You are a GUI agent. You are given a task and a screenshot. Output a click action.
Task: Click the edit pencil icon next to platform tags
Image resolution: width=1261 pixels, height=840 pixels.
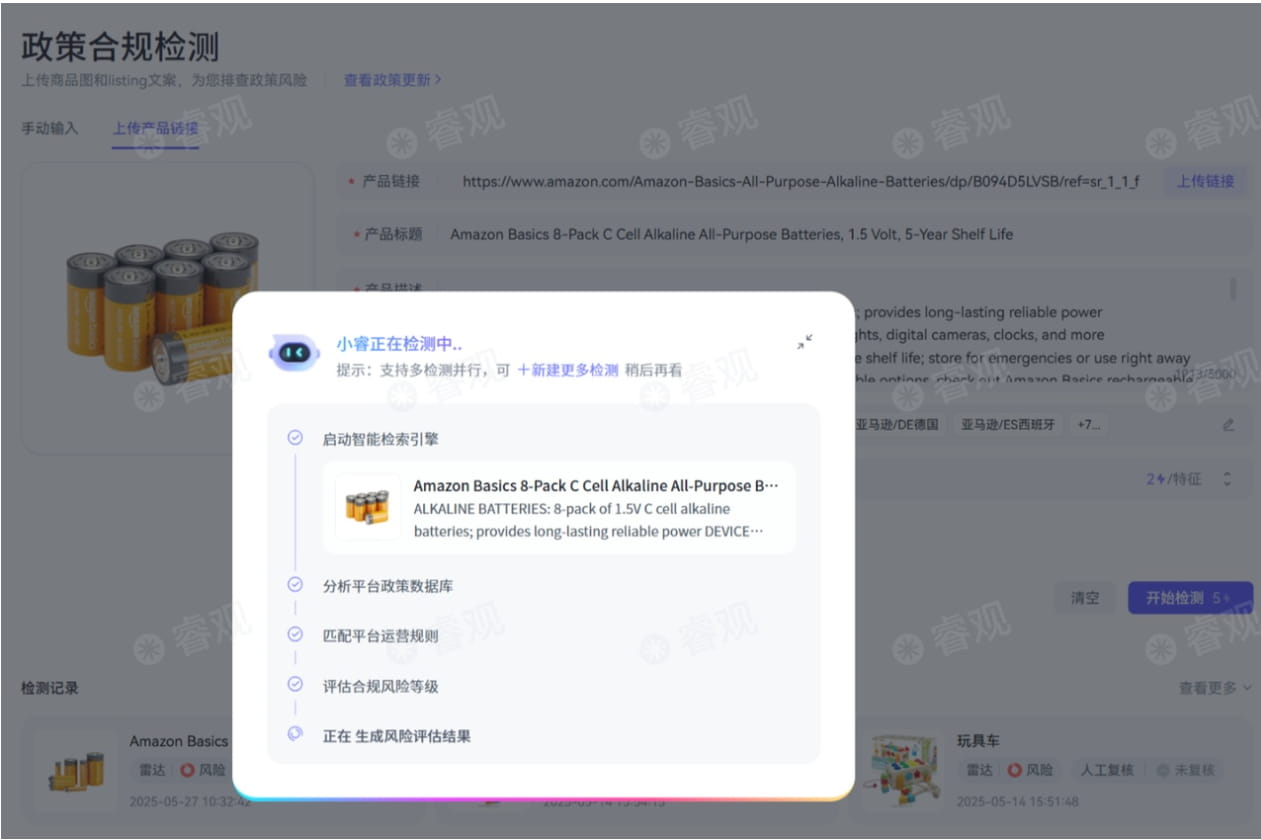(1228, 425)
